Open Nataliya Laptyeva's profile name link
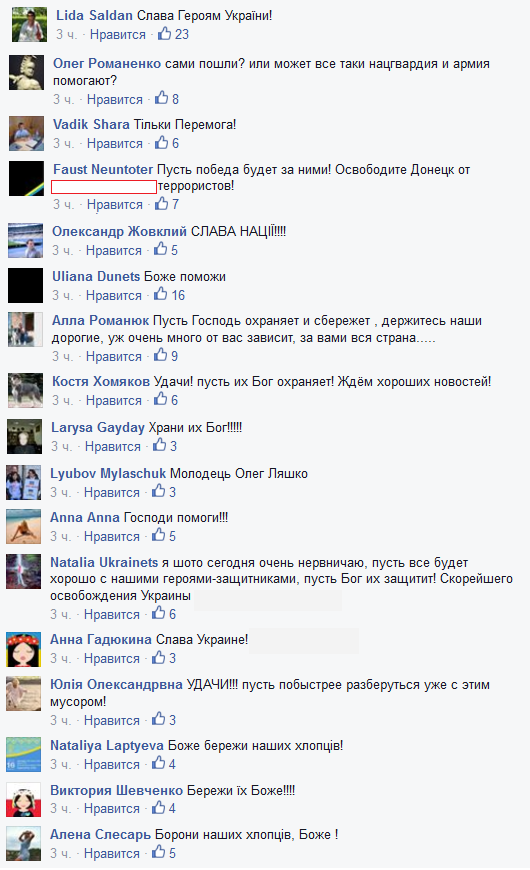This screenshot has height=870, width=530. tap(107, 745)
